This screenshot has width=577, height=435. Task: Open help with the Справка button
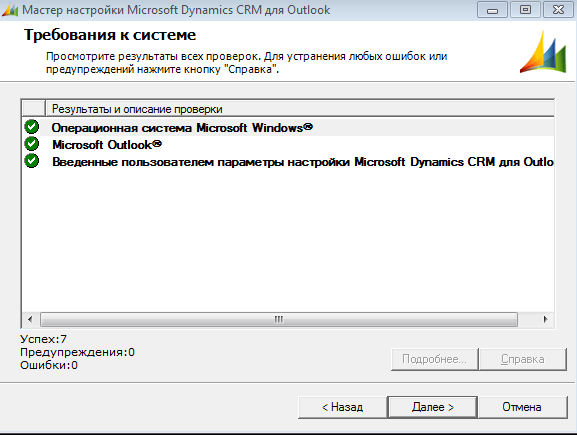523,359
